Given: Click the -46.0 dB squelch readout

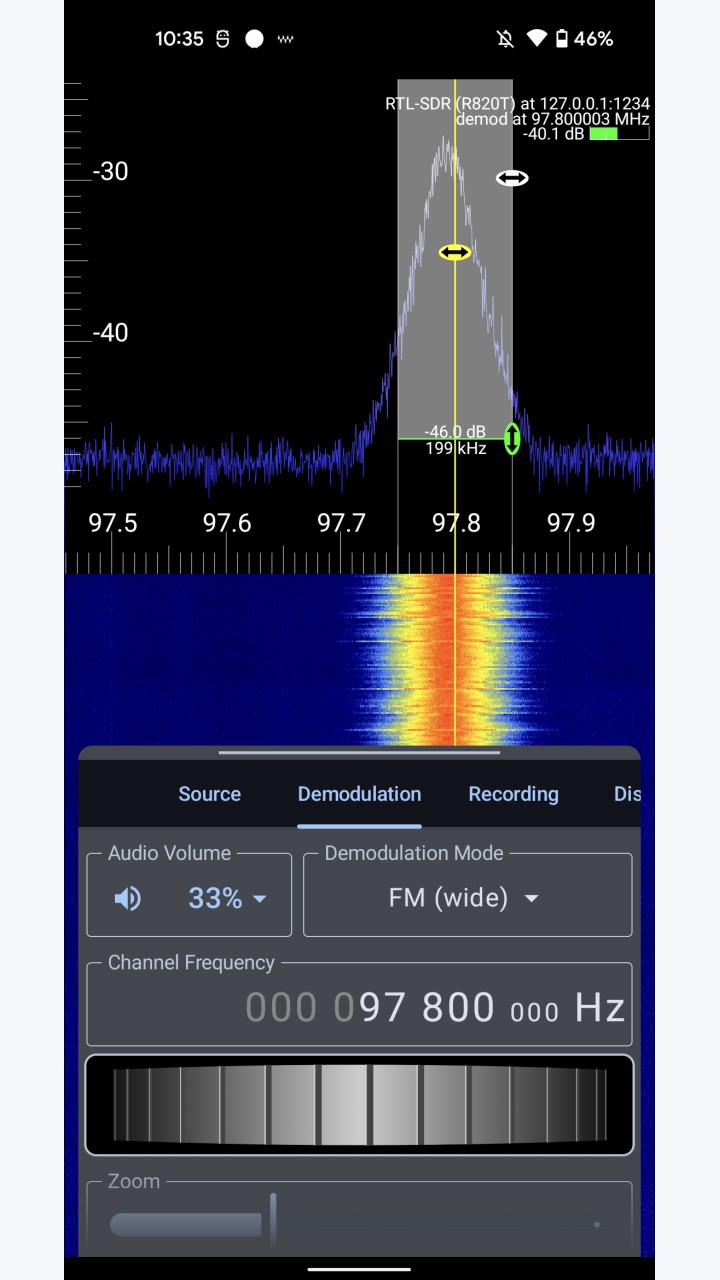Looking at the screenshot, I should pos(455,432).
